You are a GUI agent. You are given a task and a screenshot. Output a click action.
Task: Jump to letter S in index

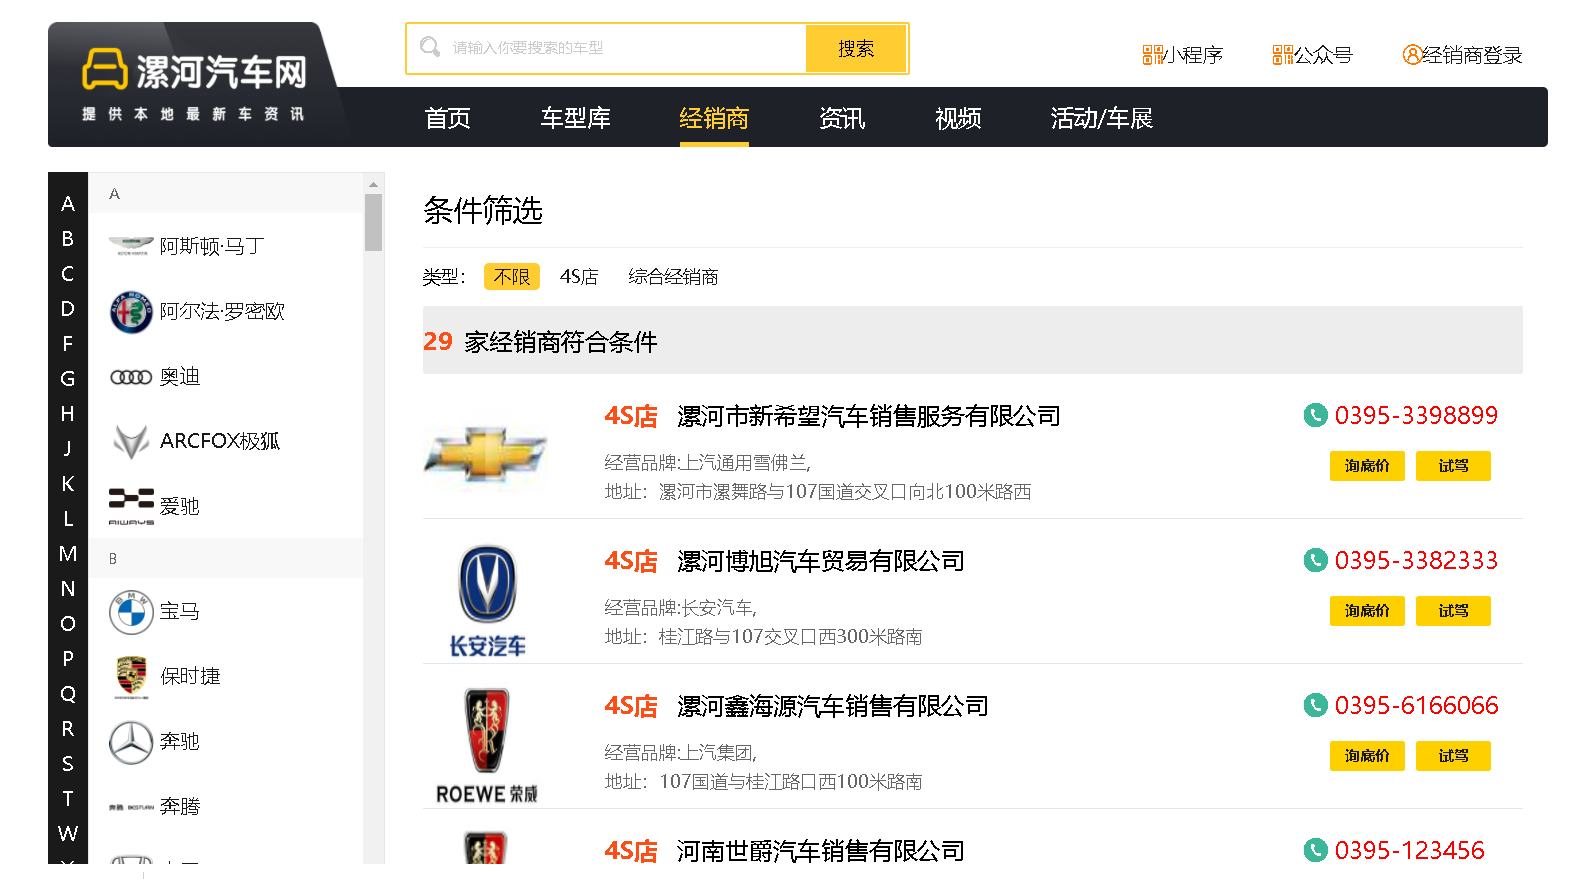pos(68,764)
